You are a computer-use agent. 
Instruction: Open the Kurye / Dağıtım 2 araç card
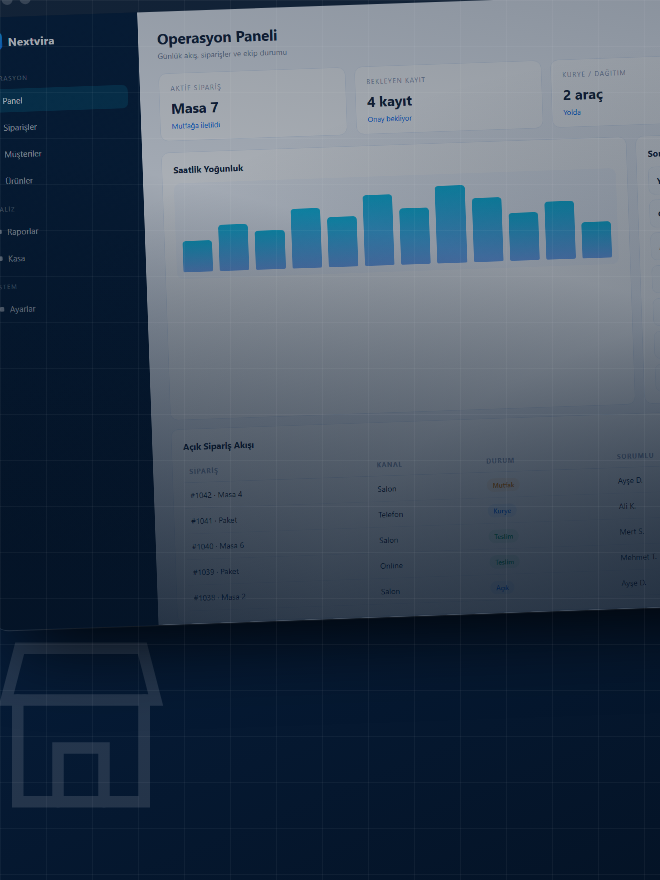pos(606,91)
